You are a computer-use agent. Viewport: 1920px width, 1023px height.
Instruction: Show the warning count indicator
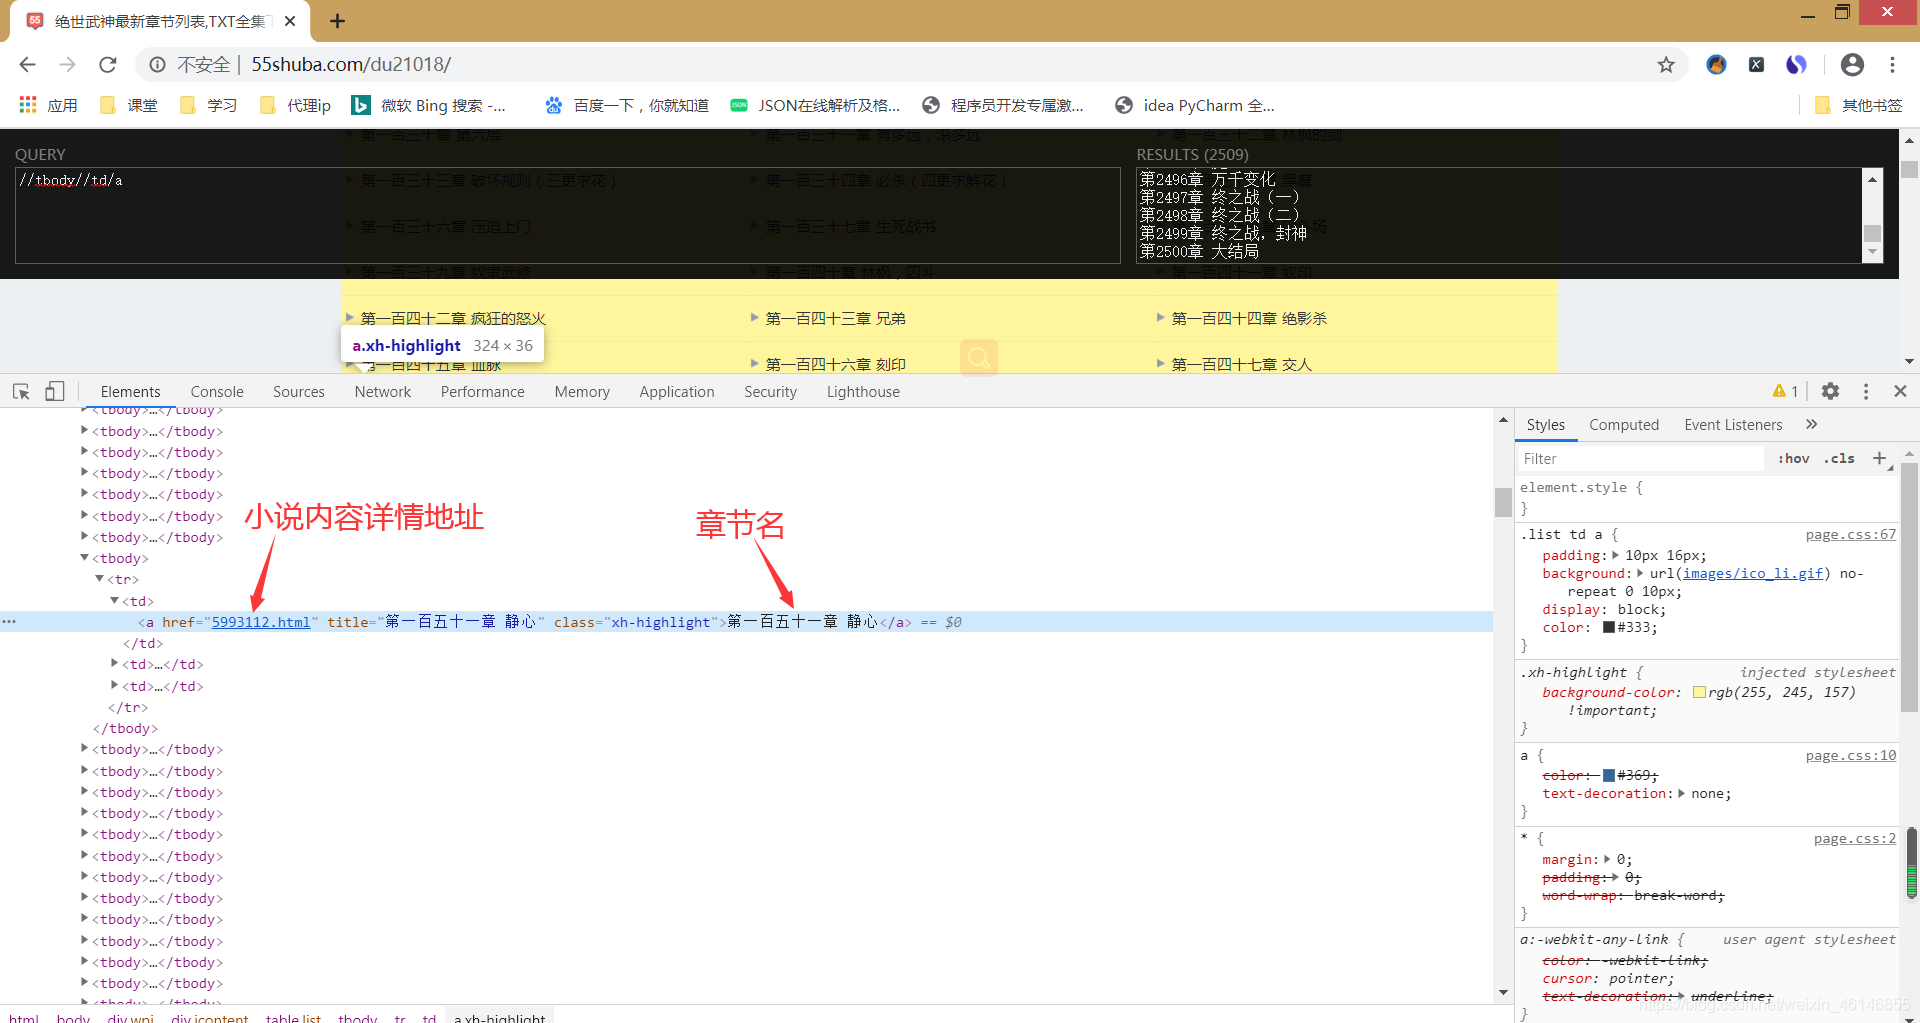pos(1786,391)
